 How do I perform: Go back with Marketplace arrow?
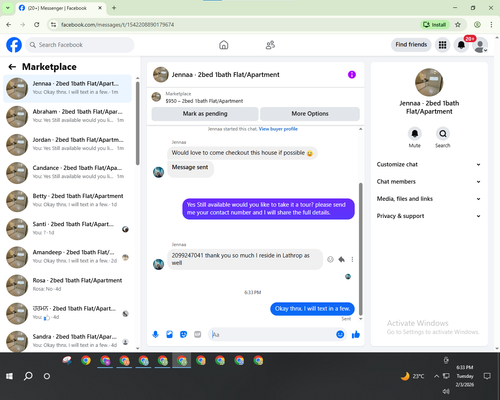(x=12, y=67)
